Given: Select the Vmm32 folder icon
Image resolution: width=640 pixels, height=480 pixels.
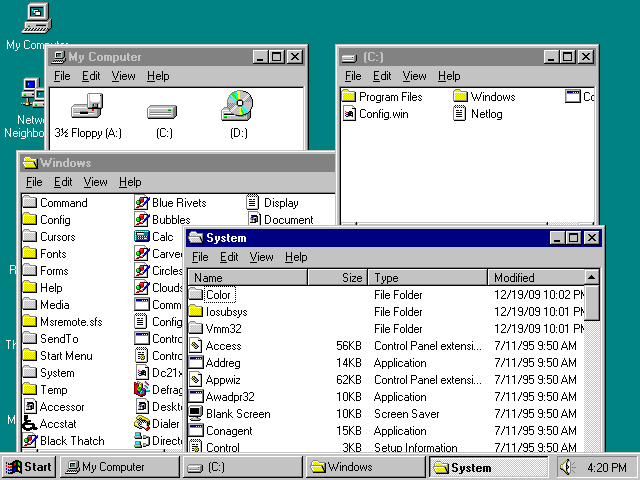Looking at the screenshot, I should pos(196,329).
